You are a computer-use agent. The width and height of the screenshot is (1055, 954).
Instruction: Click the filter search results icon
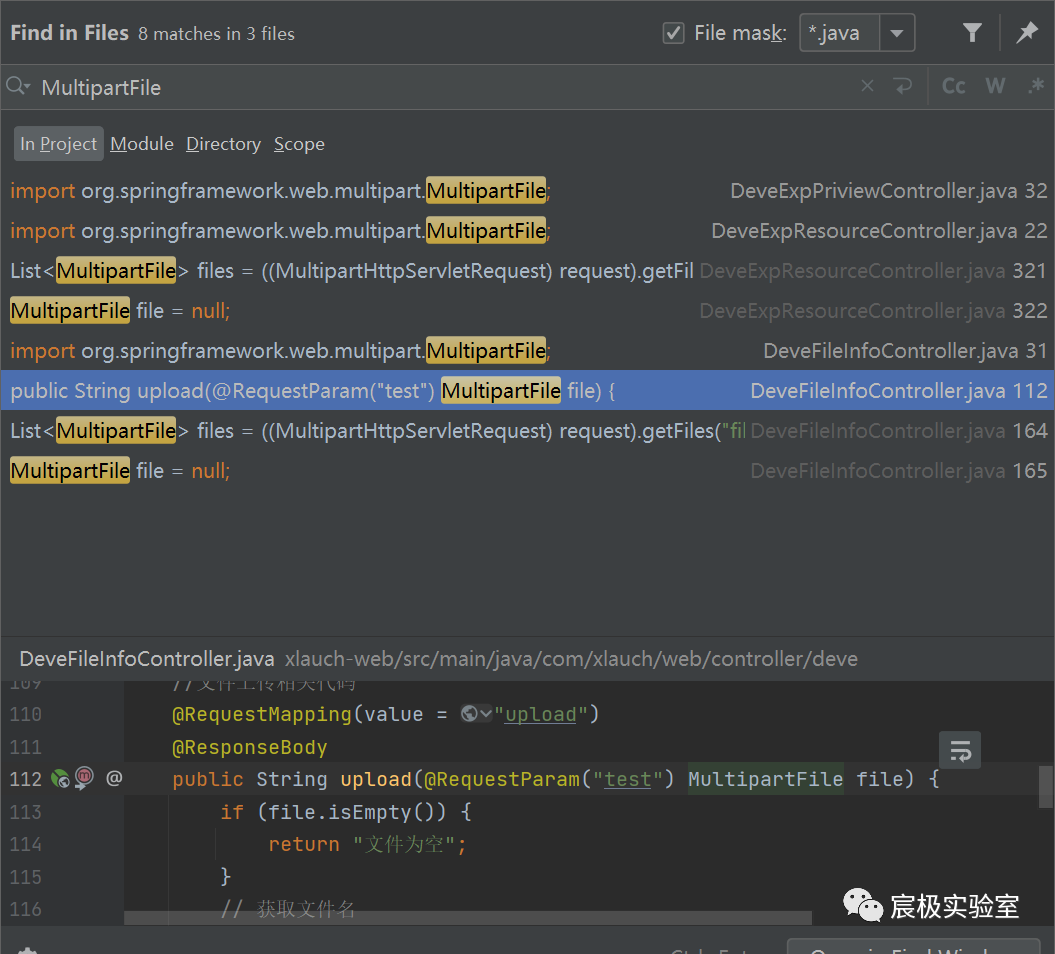(x=972, y=33)
